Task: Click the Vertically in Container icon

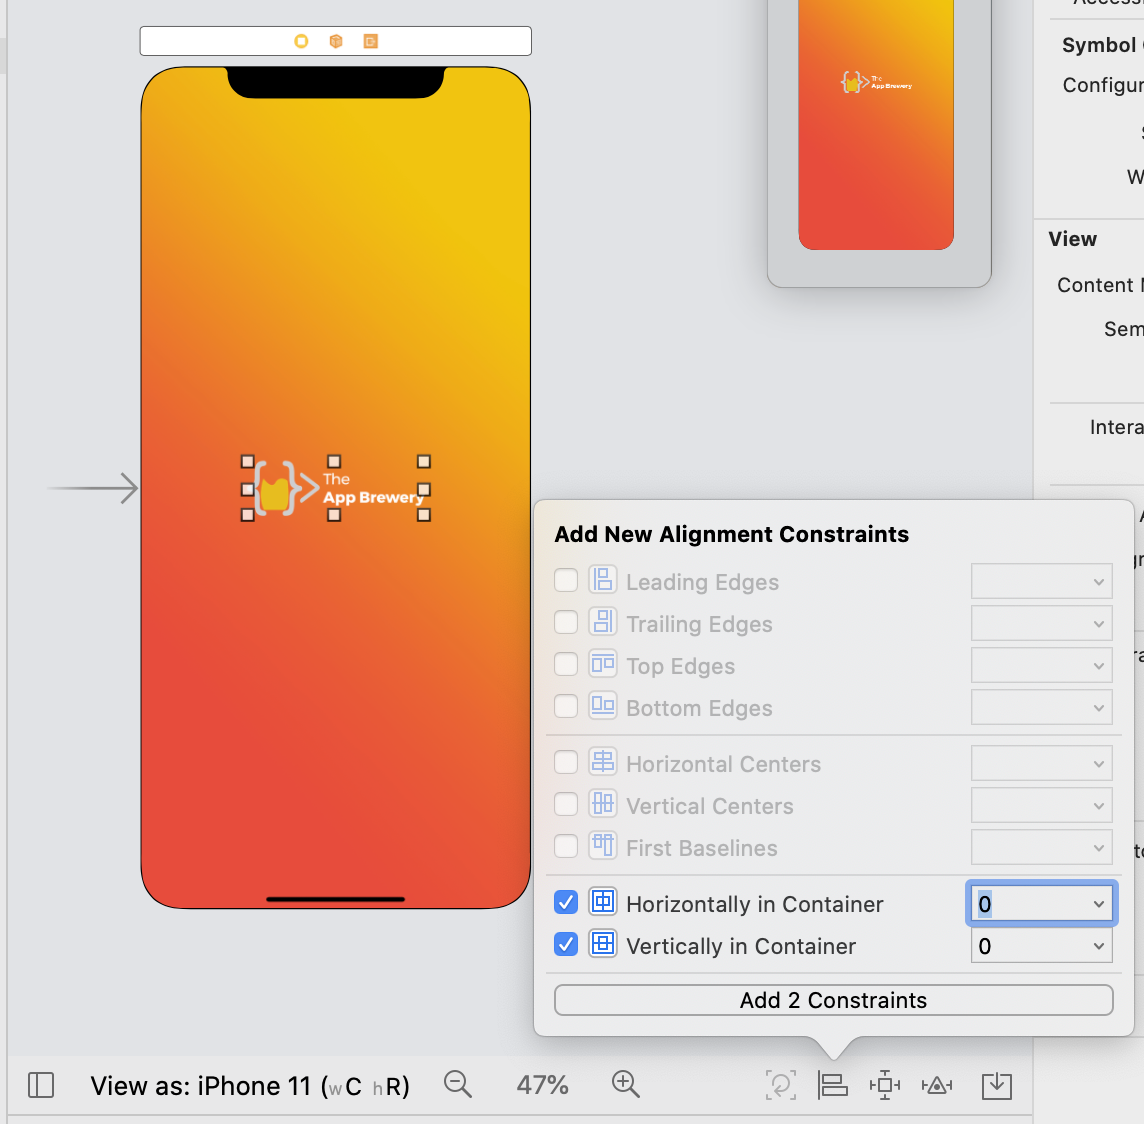Action: pyautogui.click(x=603, y=945)
